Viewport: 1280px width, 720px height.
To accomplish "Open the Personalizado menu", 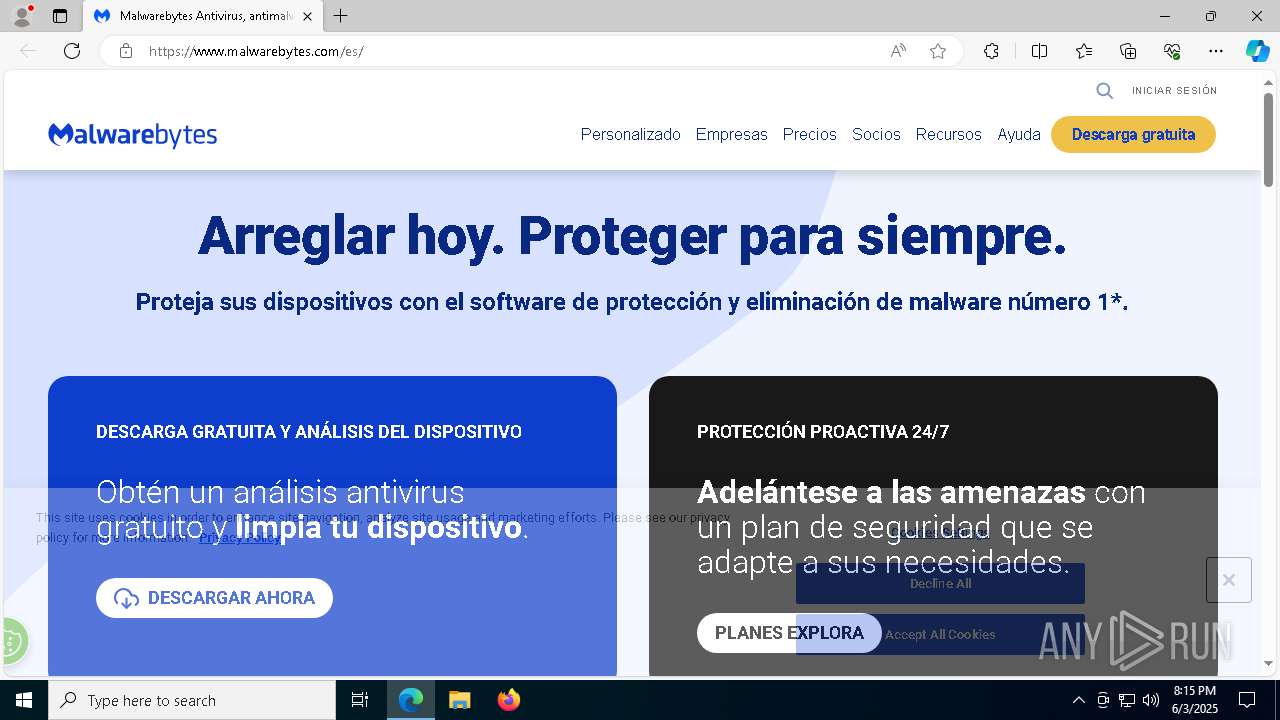I will pyautogui.click(x=630, y=134).
